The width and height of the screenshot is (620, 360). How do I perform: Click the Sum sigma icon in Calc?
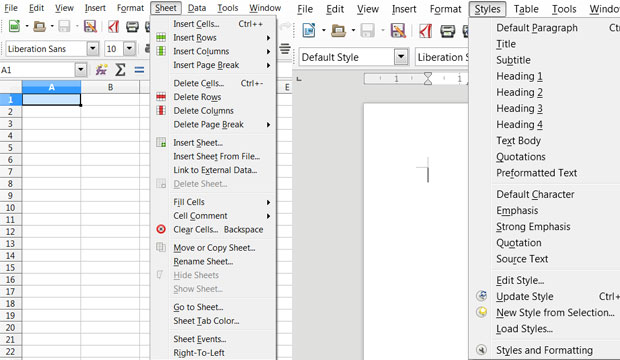click(120, 70)
